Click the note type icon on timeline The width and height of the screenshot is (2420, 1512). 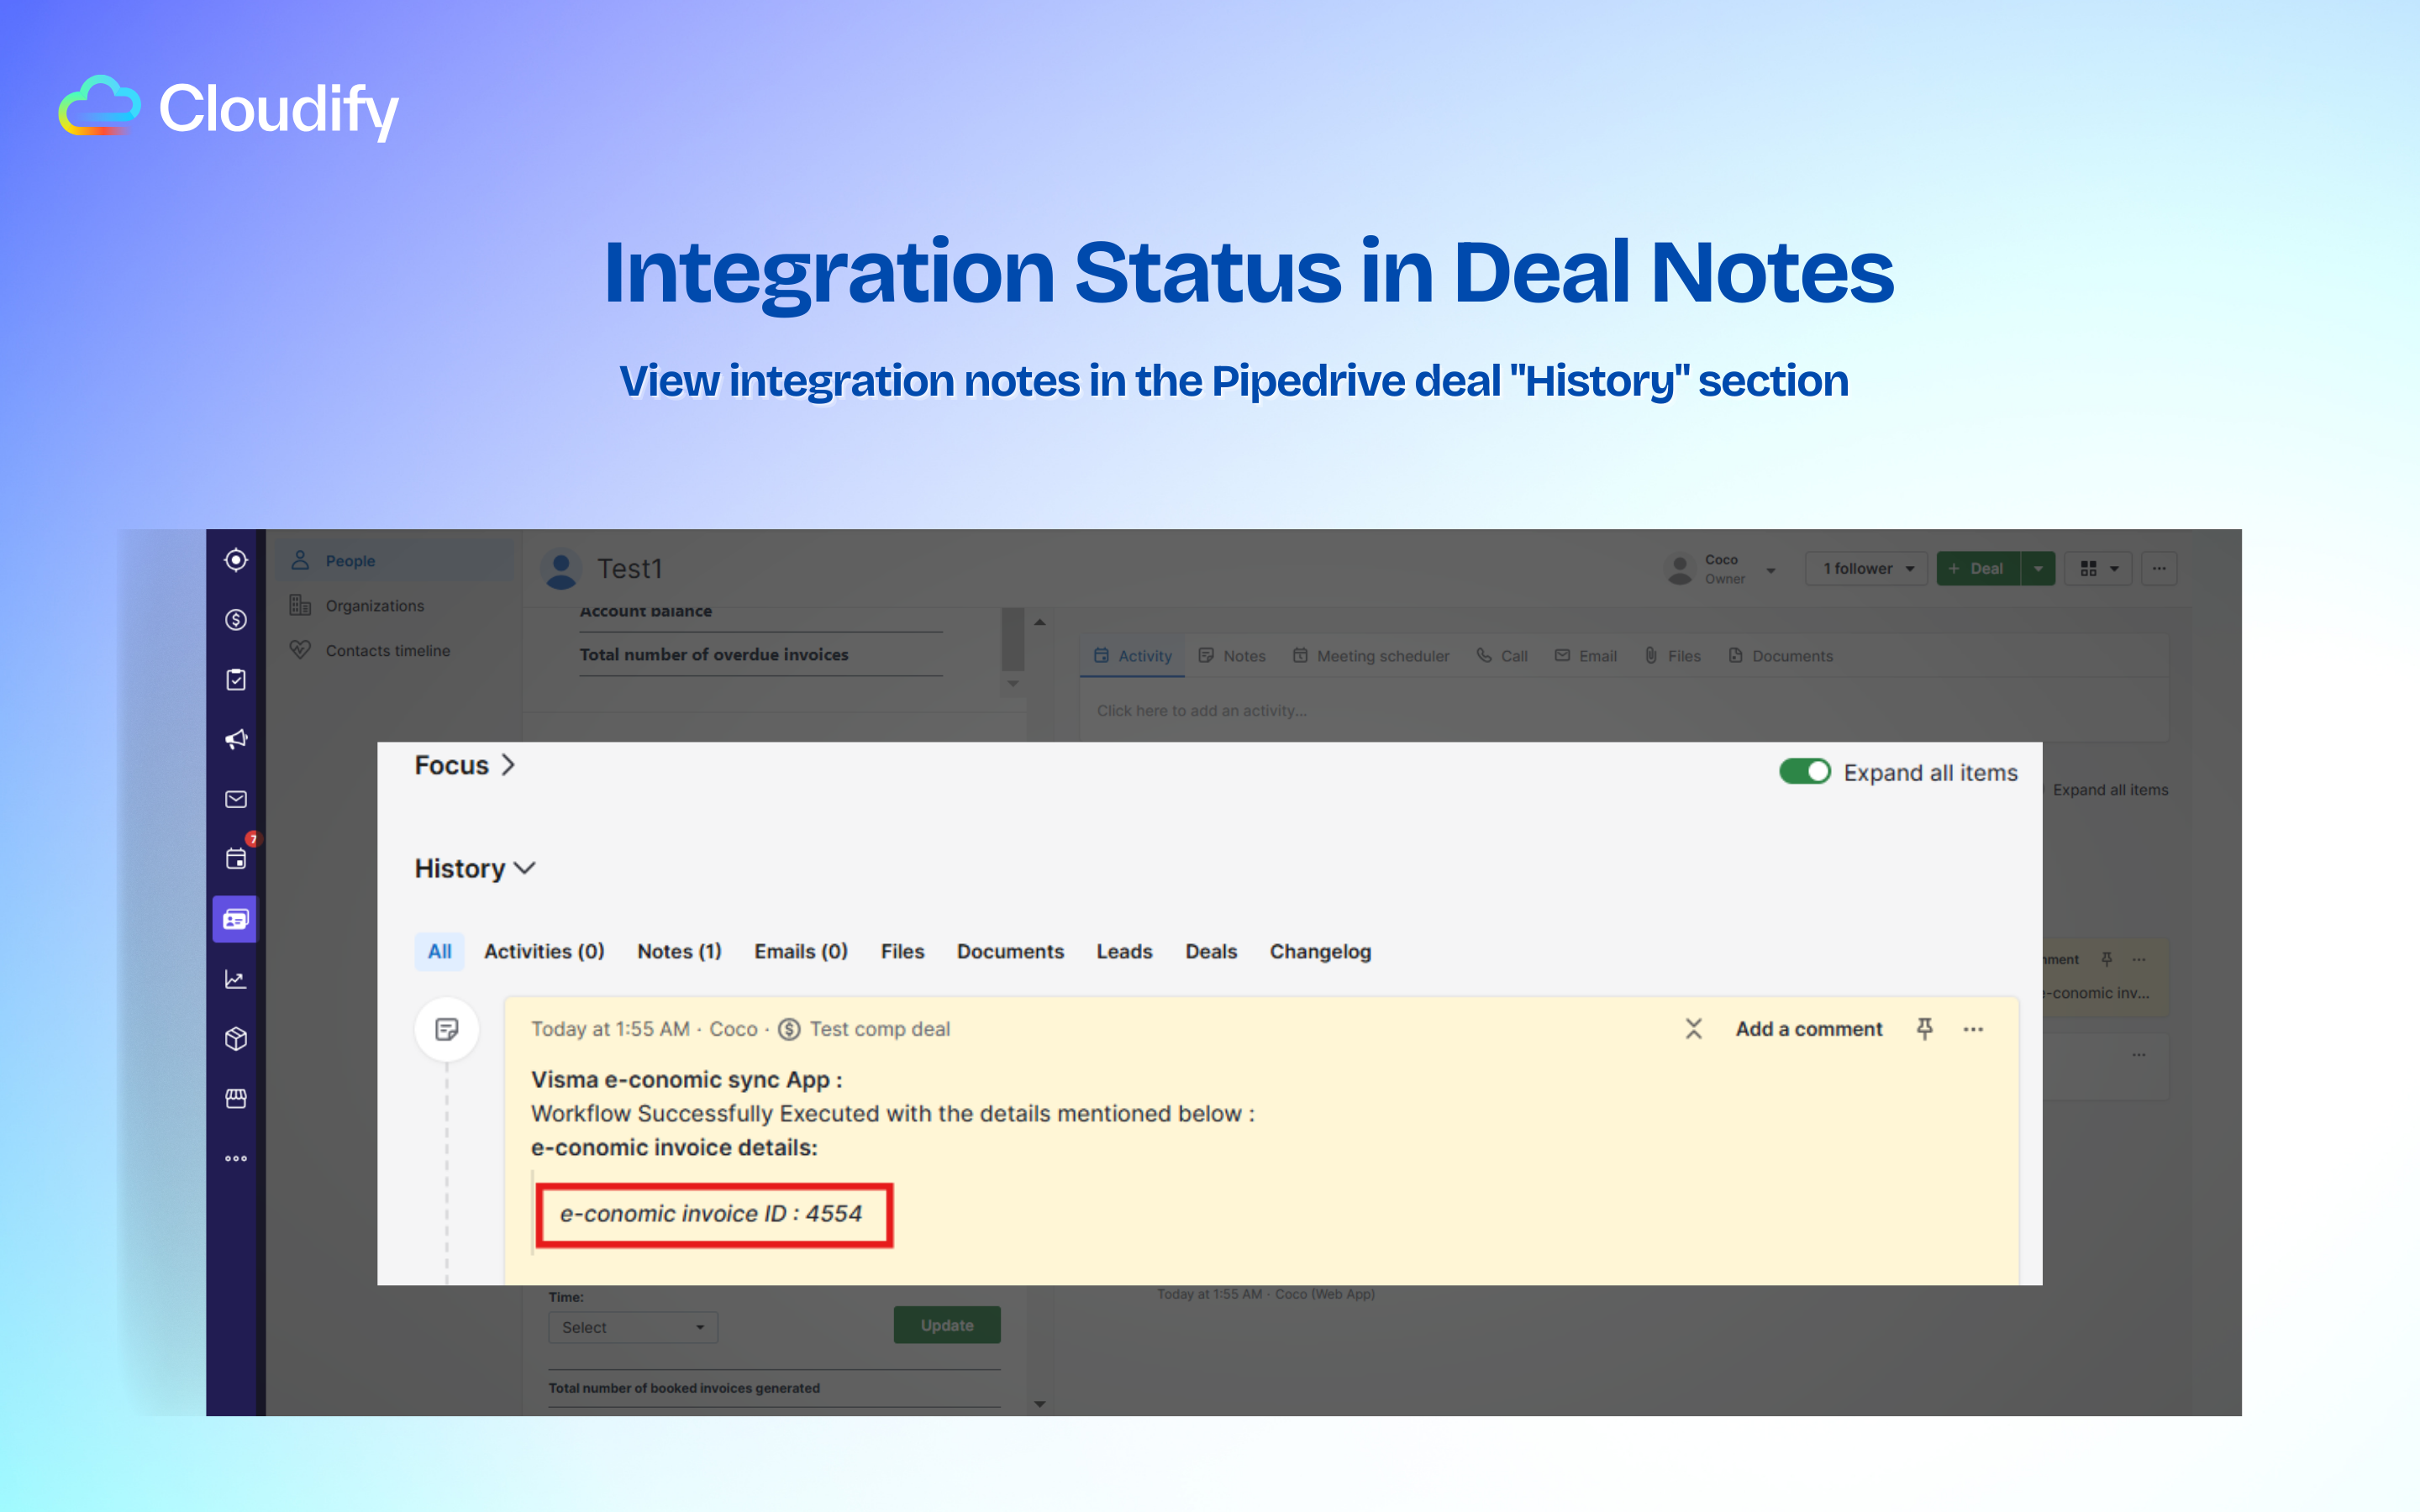click(x=447, y=1029)
